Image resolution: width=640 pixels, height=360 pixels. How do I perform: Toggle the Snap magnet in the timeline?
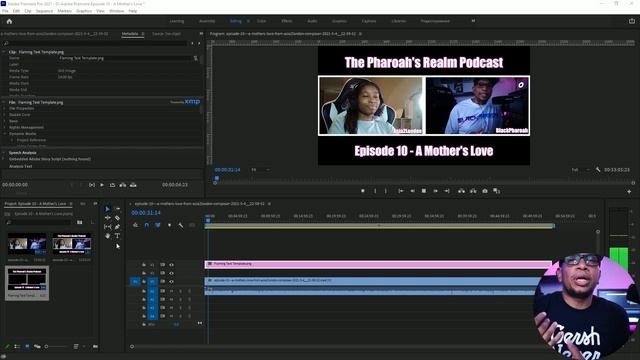coord(147,225)
